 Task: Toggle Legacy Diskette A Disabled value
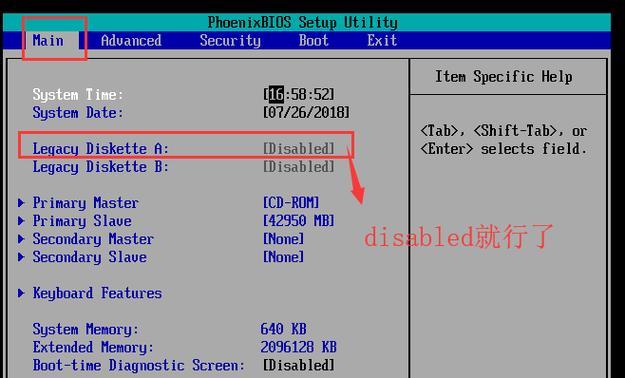299,149
